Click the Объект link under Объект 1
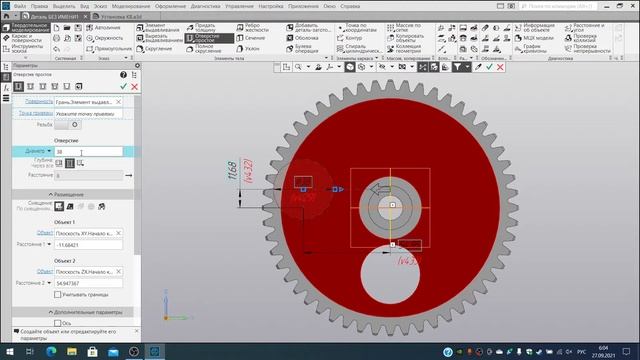This screenshot has width=640, height=360. pos(45,233)
